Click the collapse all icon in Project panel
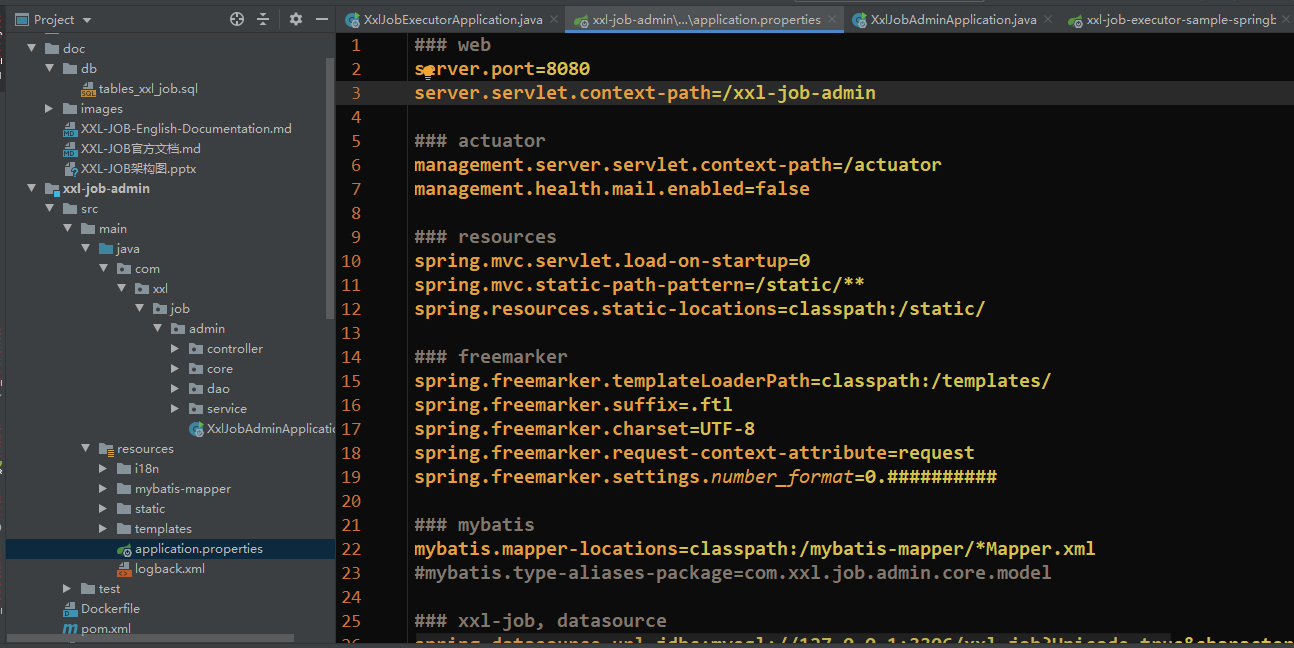The width and height of the screenshot is (1294, 648). (x=263, y=19)
